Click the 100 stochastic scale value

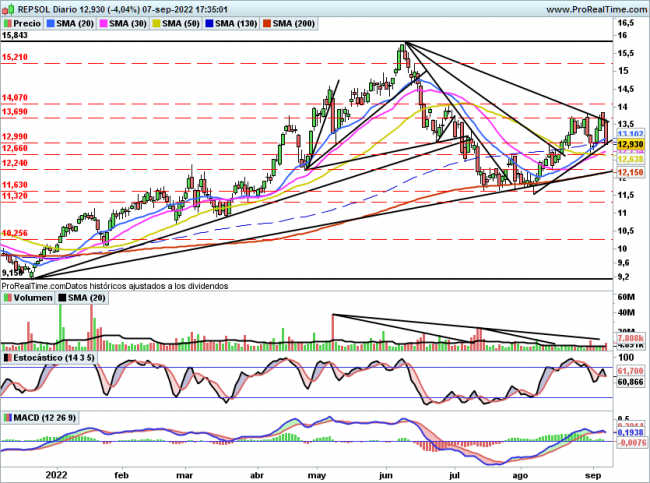tap(625, 357)
